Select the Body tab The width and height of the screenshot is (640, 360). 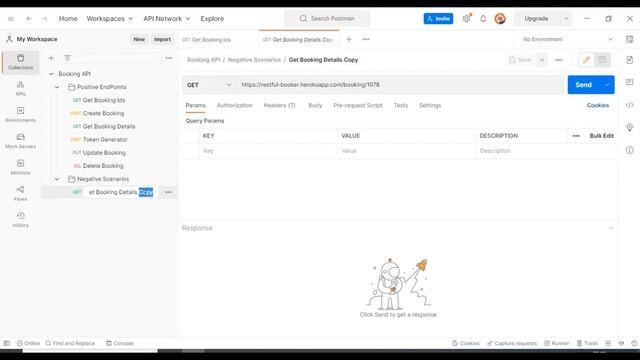click(315, 105)
